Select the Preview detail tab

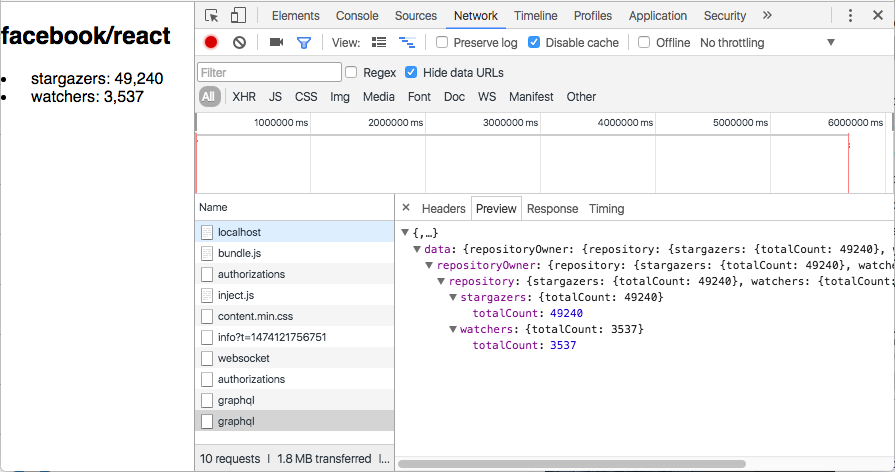tap(496, 209)
